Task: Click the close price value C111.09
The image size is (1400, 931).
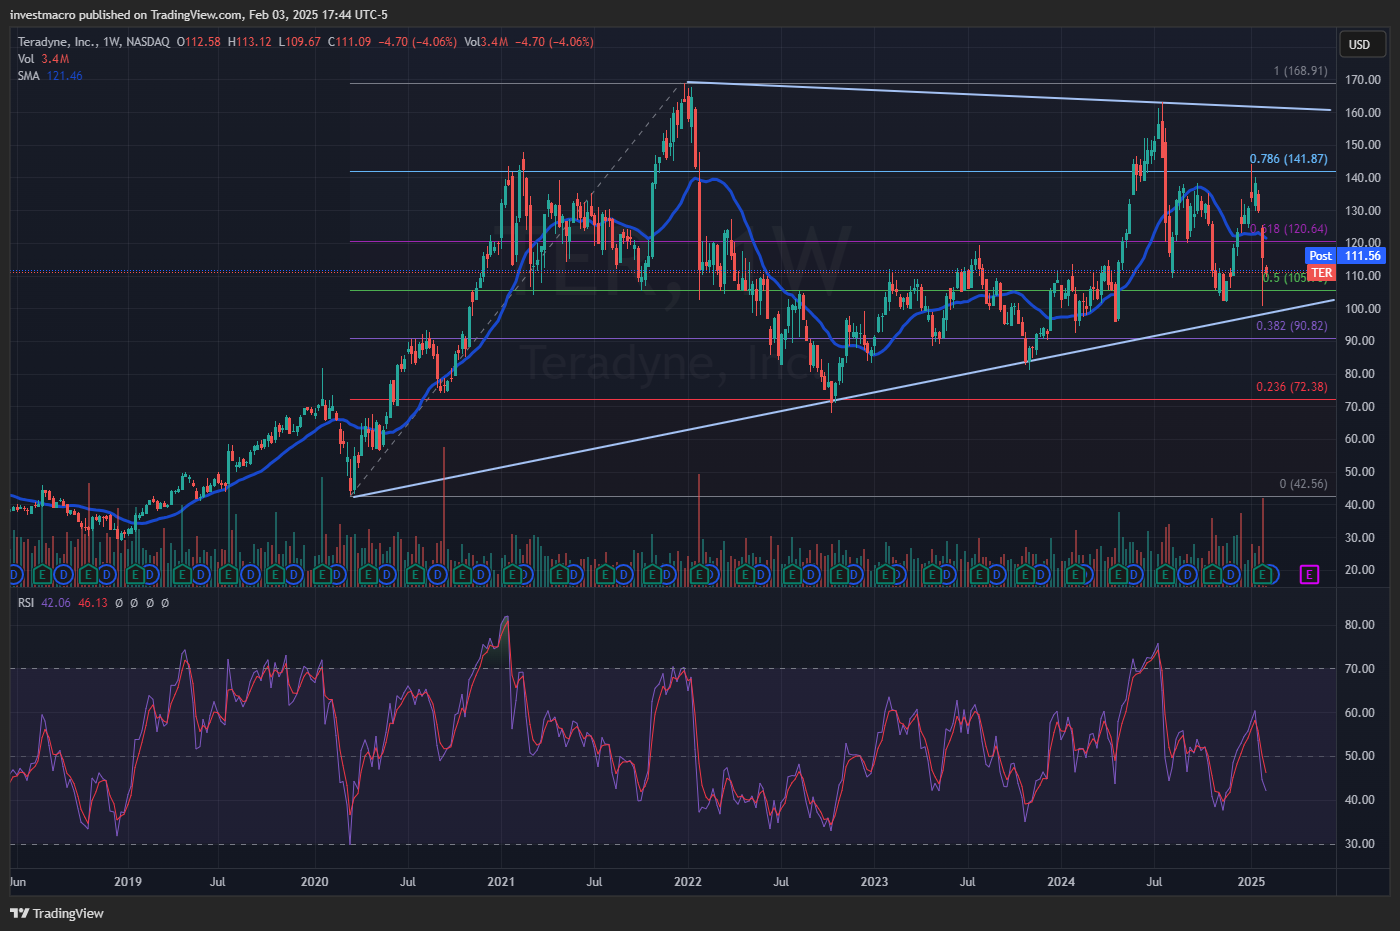Action: (x=350, y=42)
